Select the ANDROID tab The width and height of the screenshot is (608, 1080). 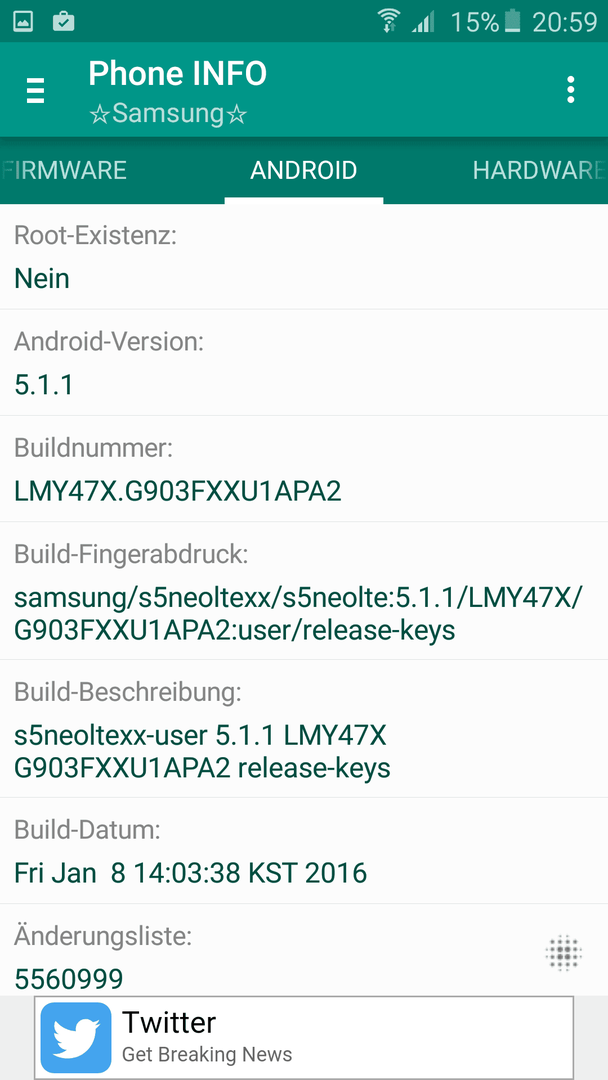(304, 170)
